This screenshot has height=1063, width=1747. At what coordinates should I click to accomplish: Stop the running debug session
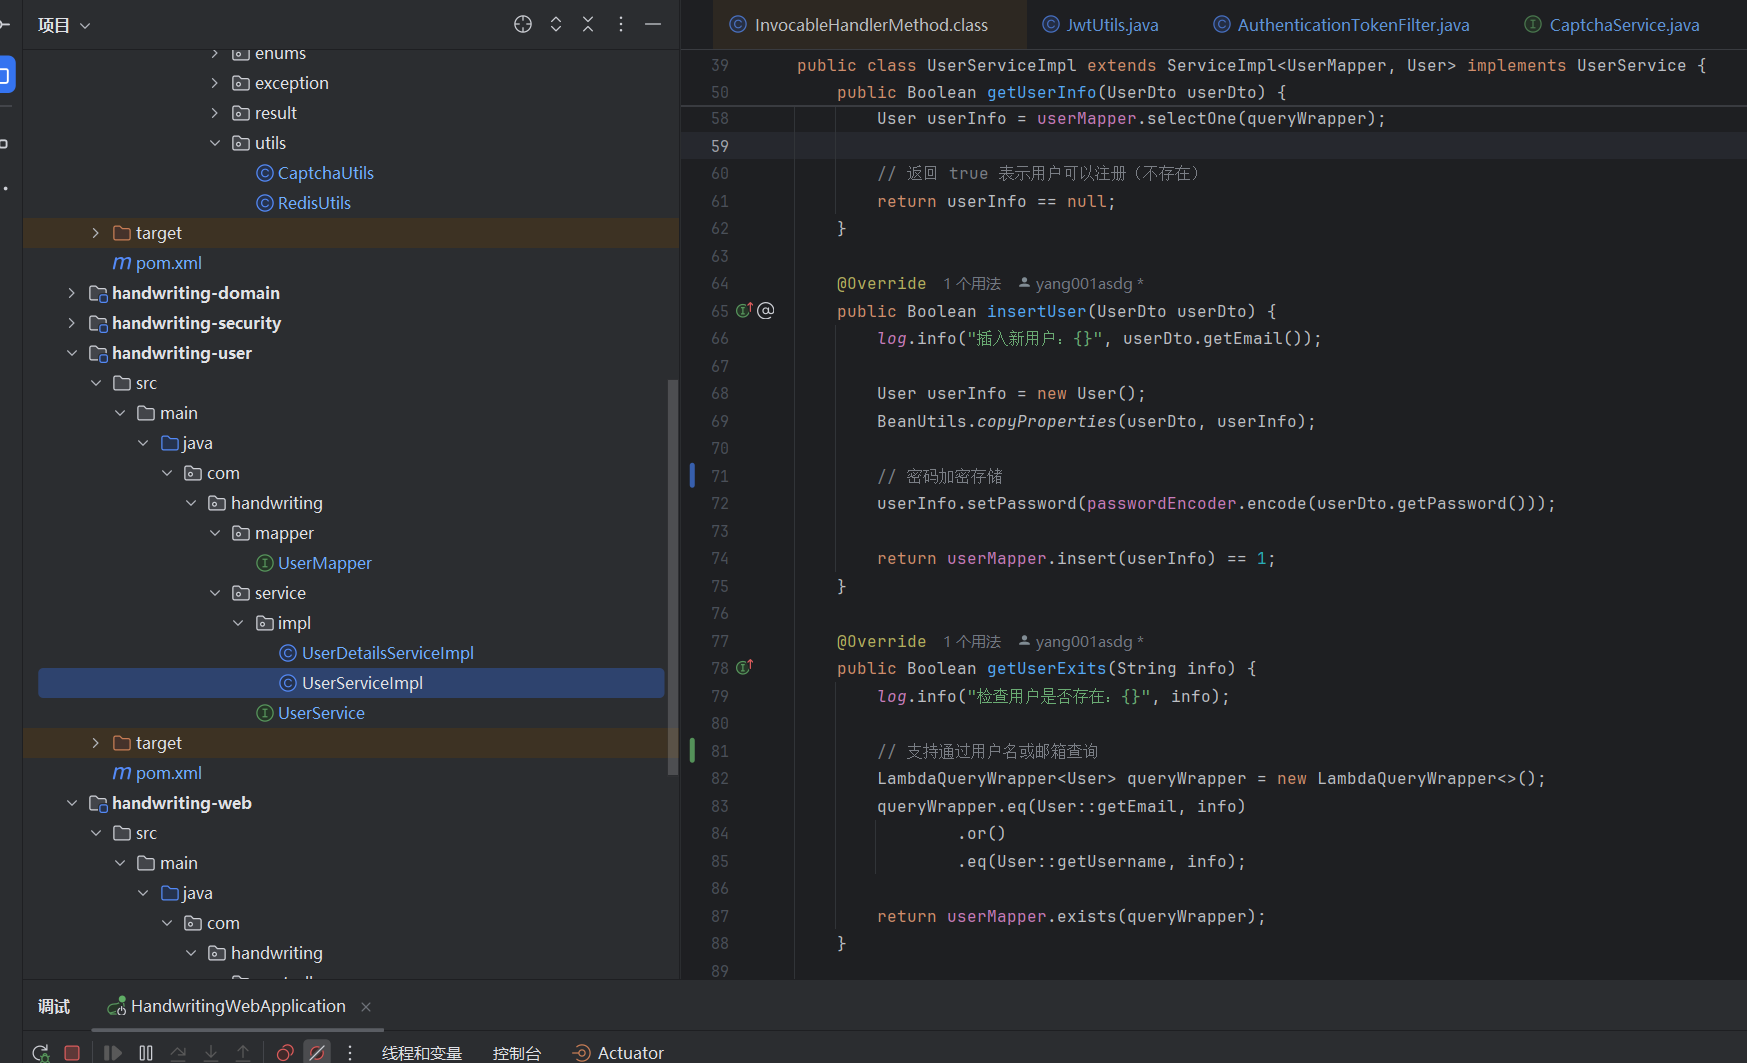[72, 1052]
